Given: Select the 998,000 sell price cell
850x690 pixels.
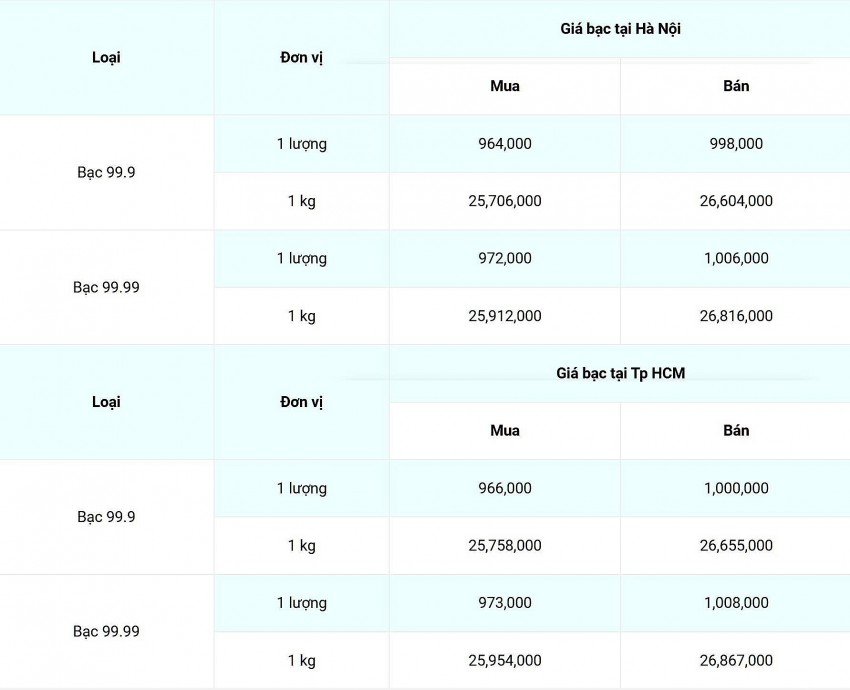Looking at the screenshot, I should pyautogui.click(x=736, y=144).
